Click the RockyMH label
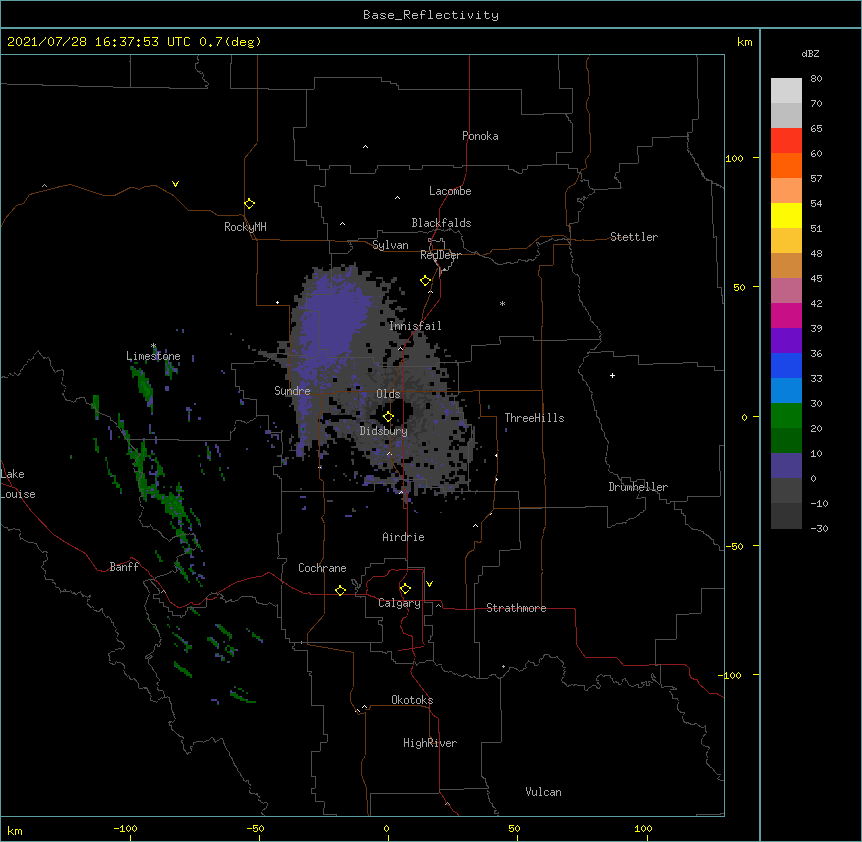This screenshot has height=842, width=862. 245,227
